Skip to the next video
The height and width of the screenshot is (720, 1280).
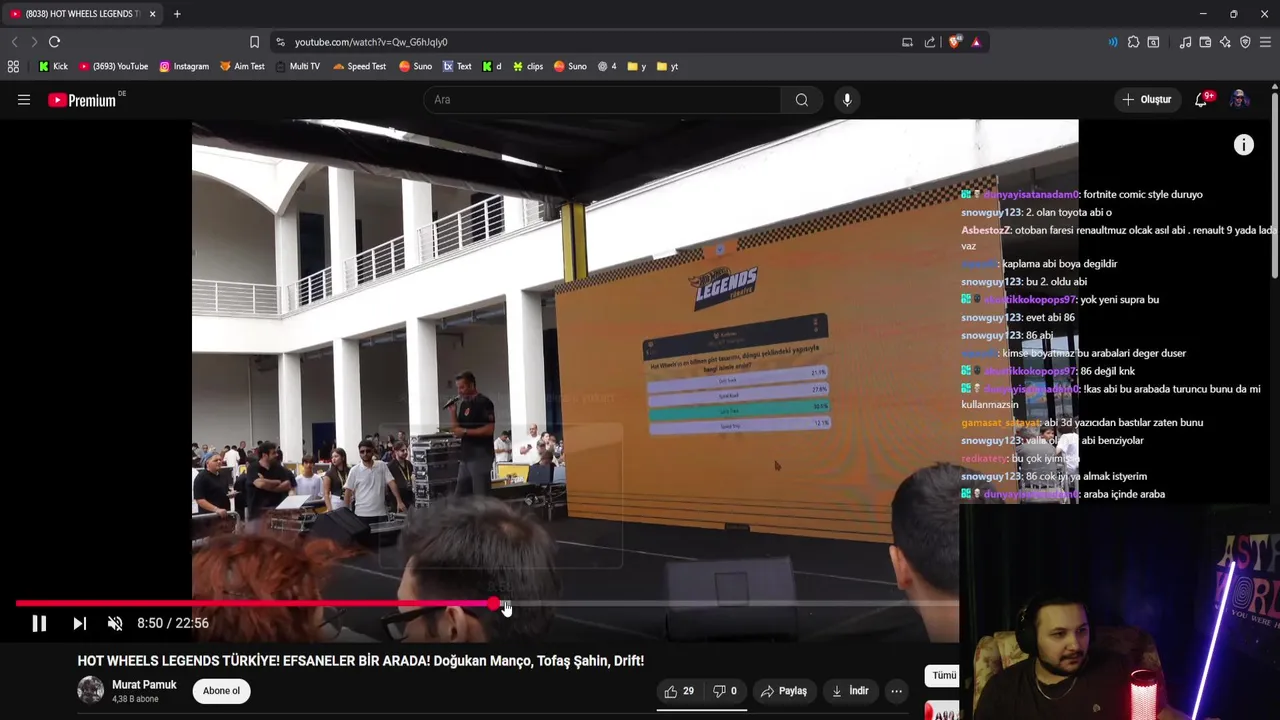tap(79, 623)
